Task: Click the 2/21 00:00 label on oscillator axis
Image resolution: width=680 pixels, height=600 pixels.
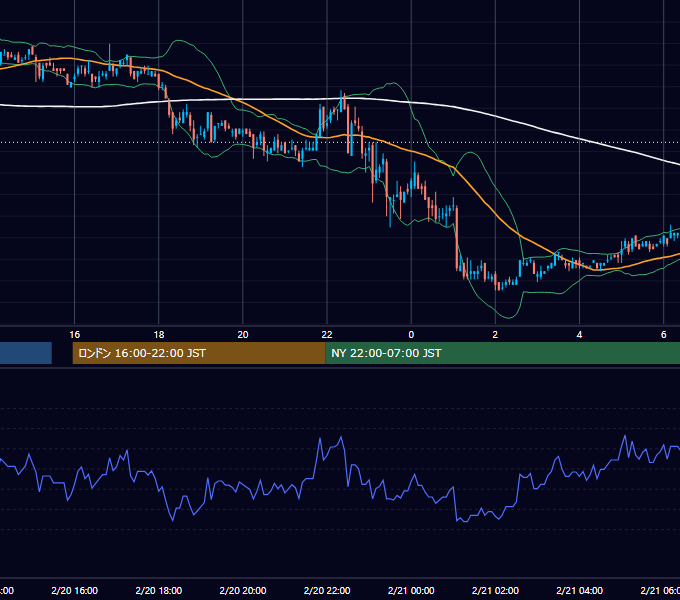Action: click(x=411, y=590)
